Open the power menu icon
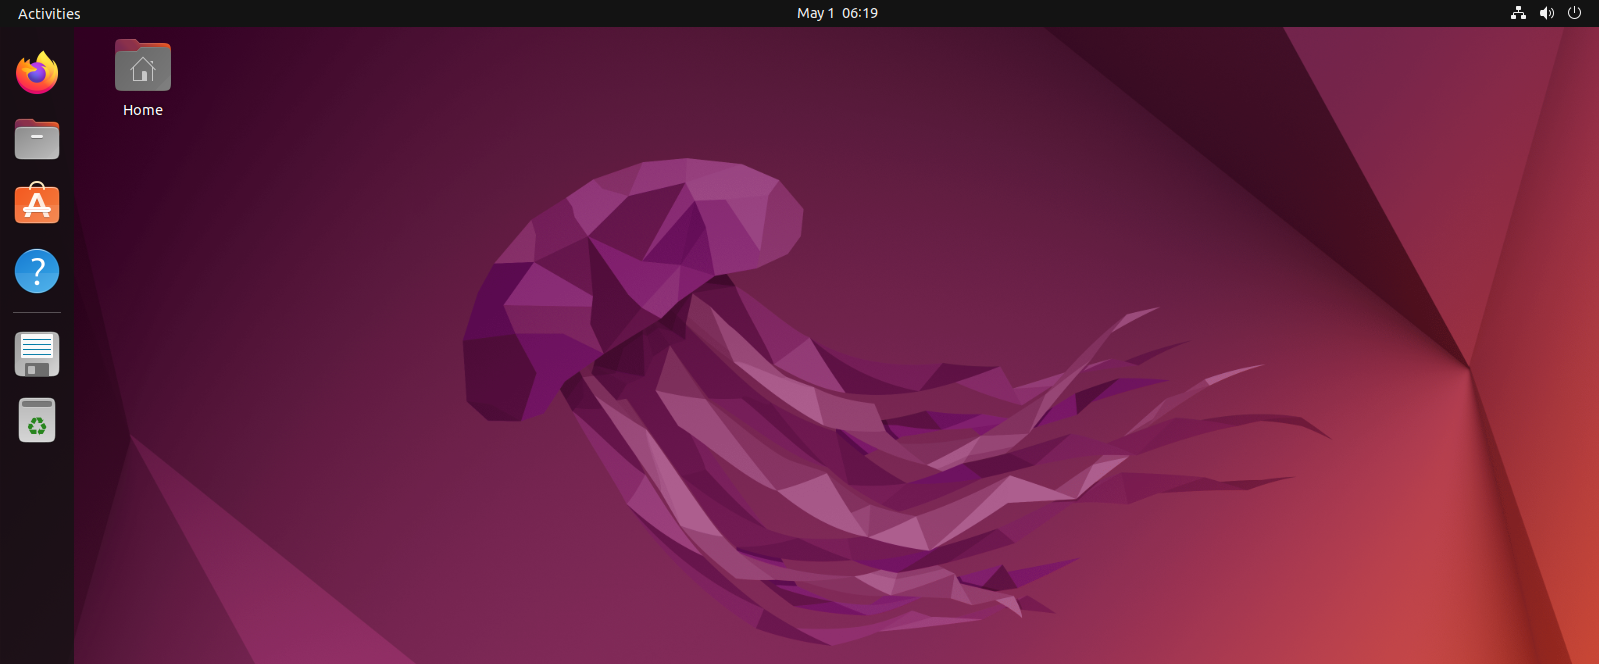1599x664 pixels. [x=1574, y=13]
